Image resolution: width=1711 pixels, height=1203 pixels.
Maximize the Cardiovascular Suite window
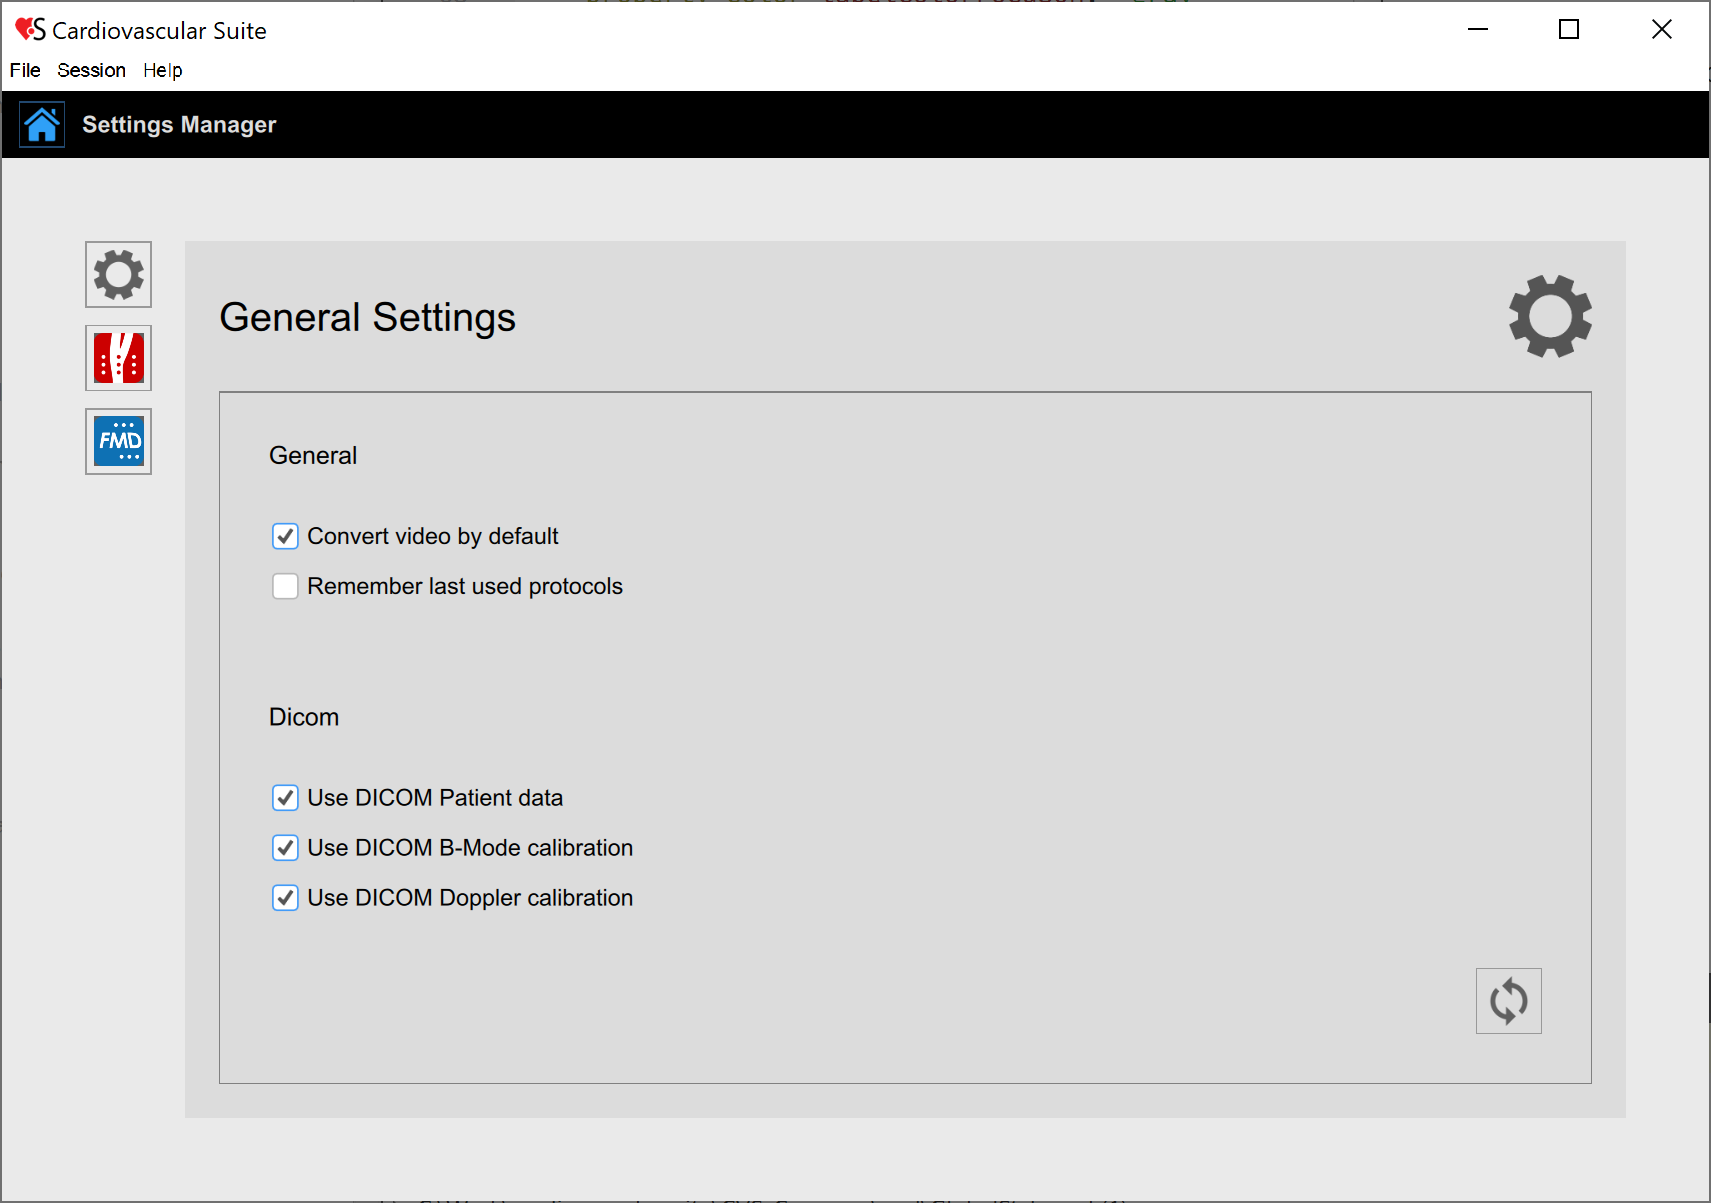pyautogui.click(x=1569, y=30)
